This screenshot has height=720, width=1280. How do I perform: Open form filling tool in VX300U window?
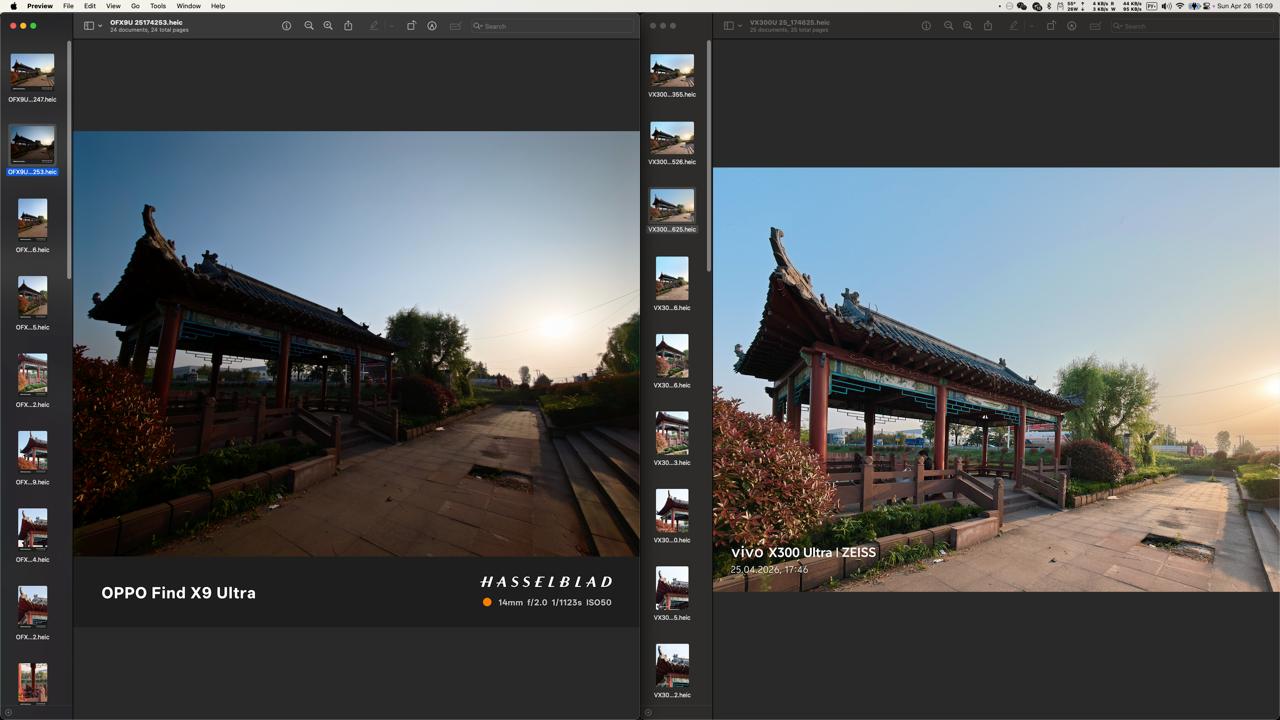1095,26
